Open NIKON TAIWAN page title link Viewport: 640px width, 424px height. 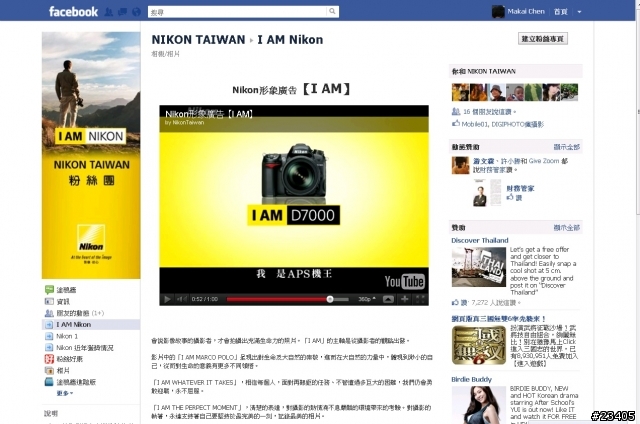(198, 40)
